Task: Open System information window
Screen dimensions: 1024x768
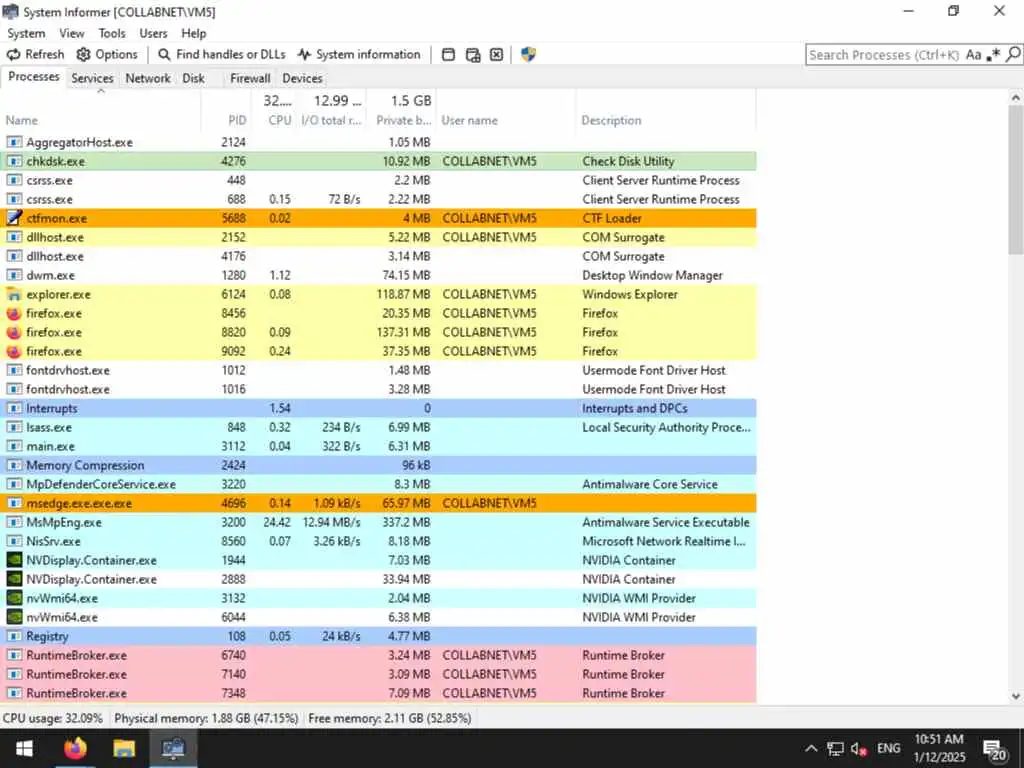Action: [x=359, y=55]
